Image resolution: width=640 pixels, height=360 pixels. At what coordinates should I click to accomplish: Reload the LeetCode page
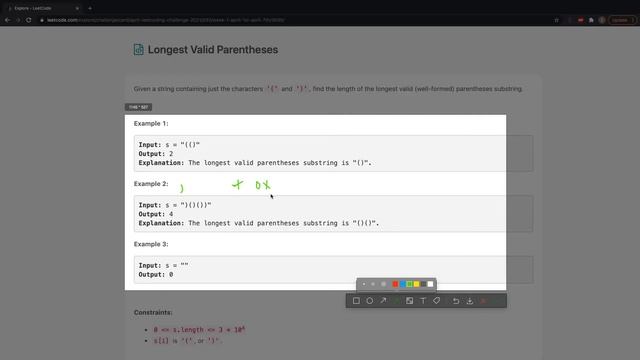(x=29, y=20)
